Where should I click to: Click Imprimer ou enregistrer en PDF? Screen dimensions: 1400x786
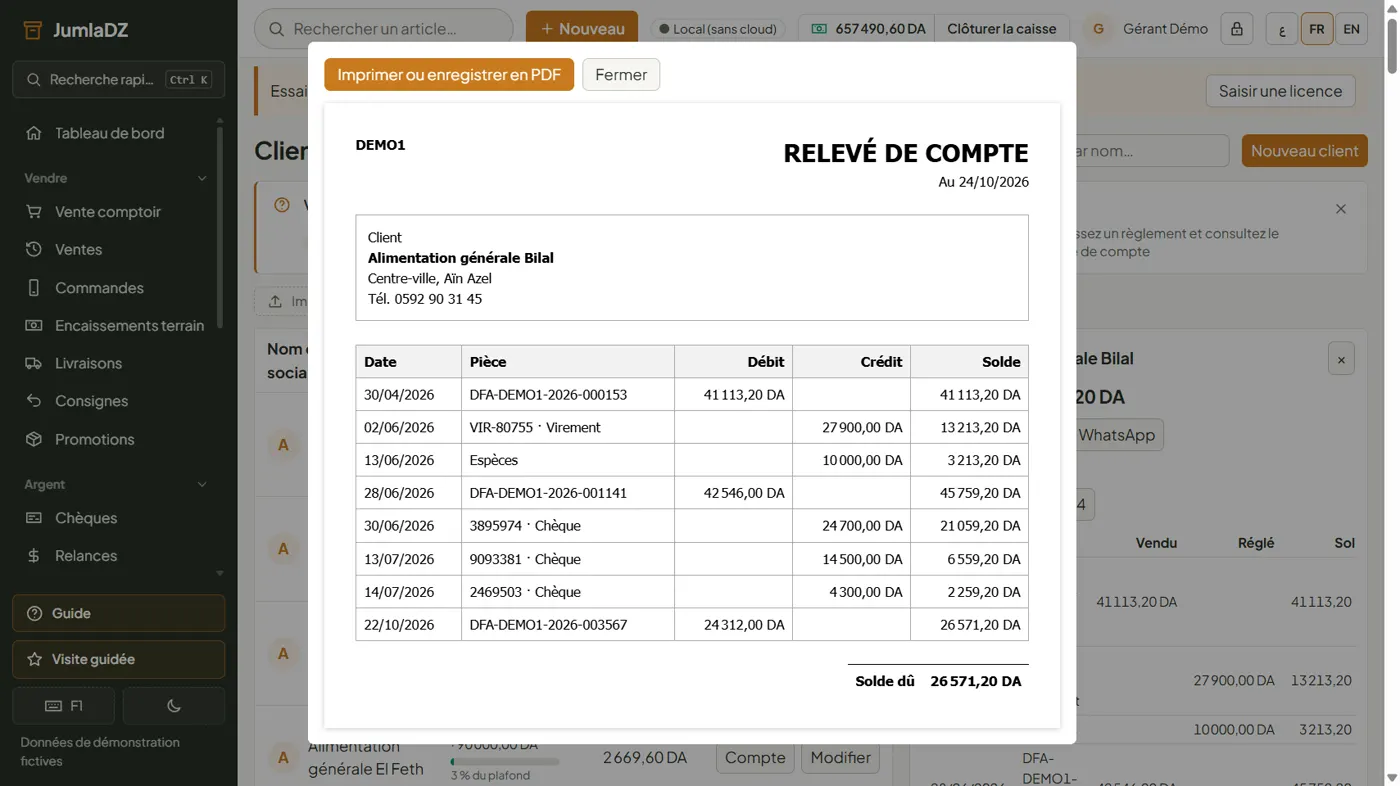[449, 75]
